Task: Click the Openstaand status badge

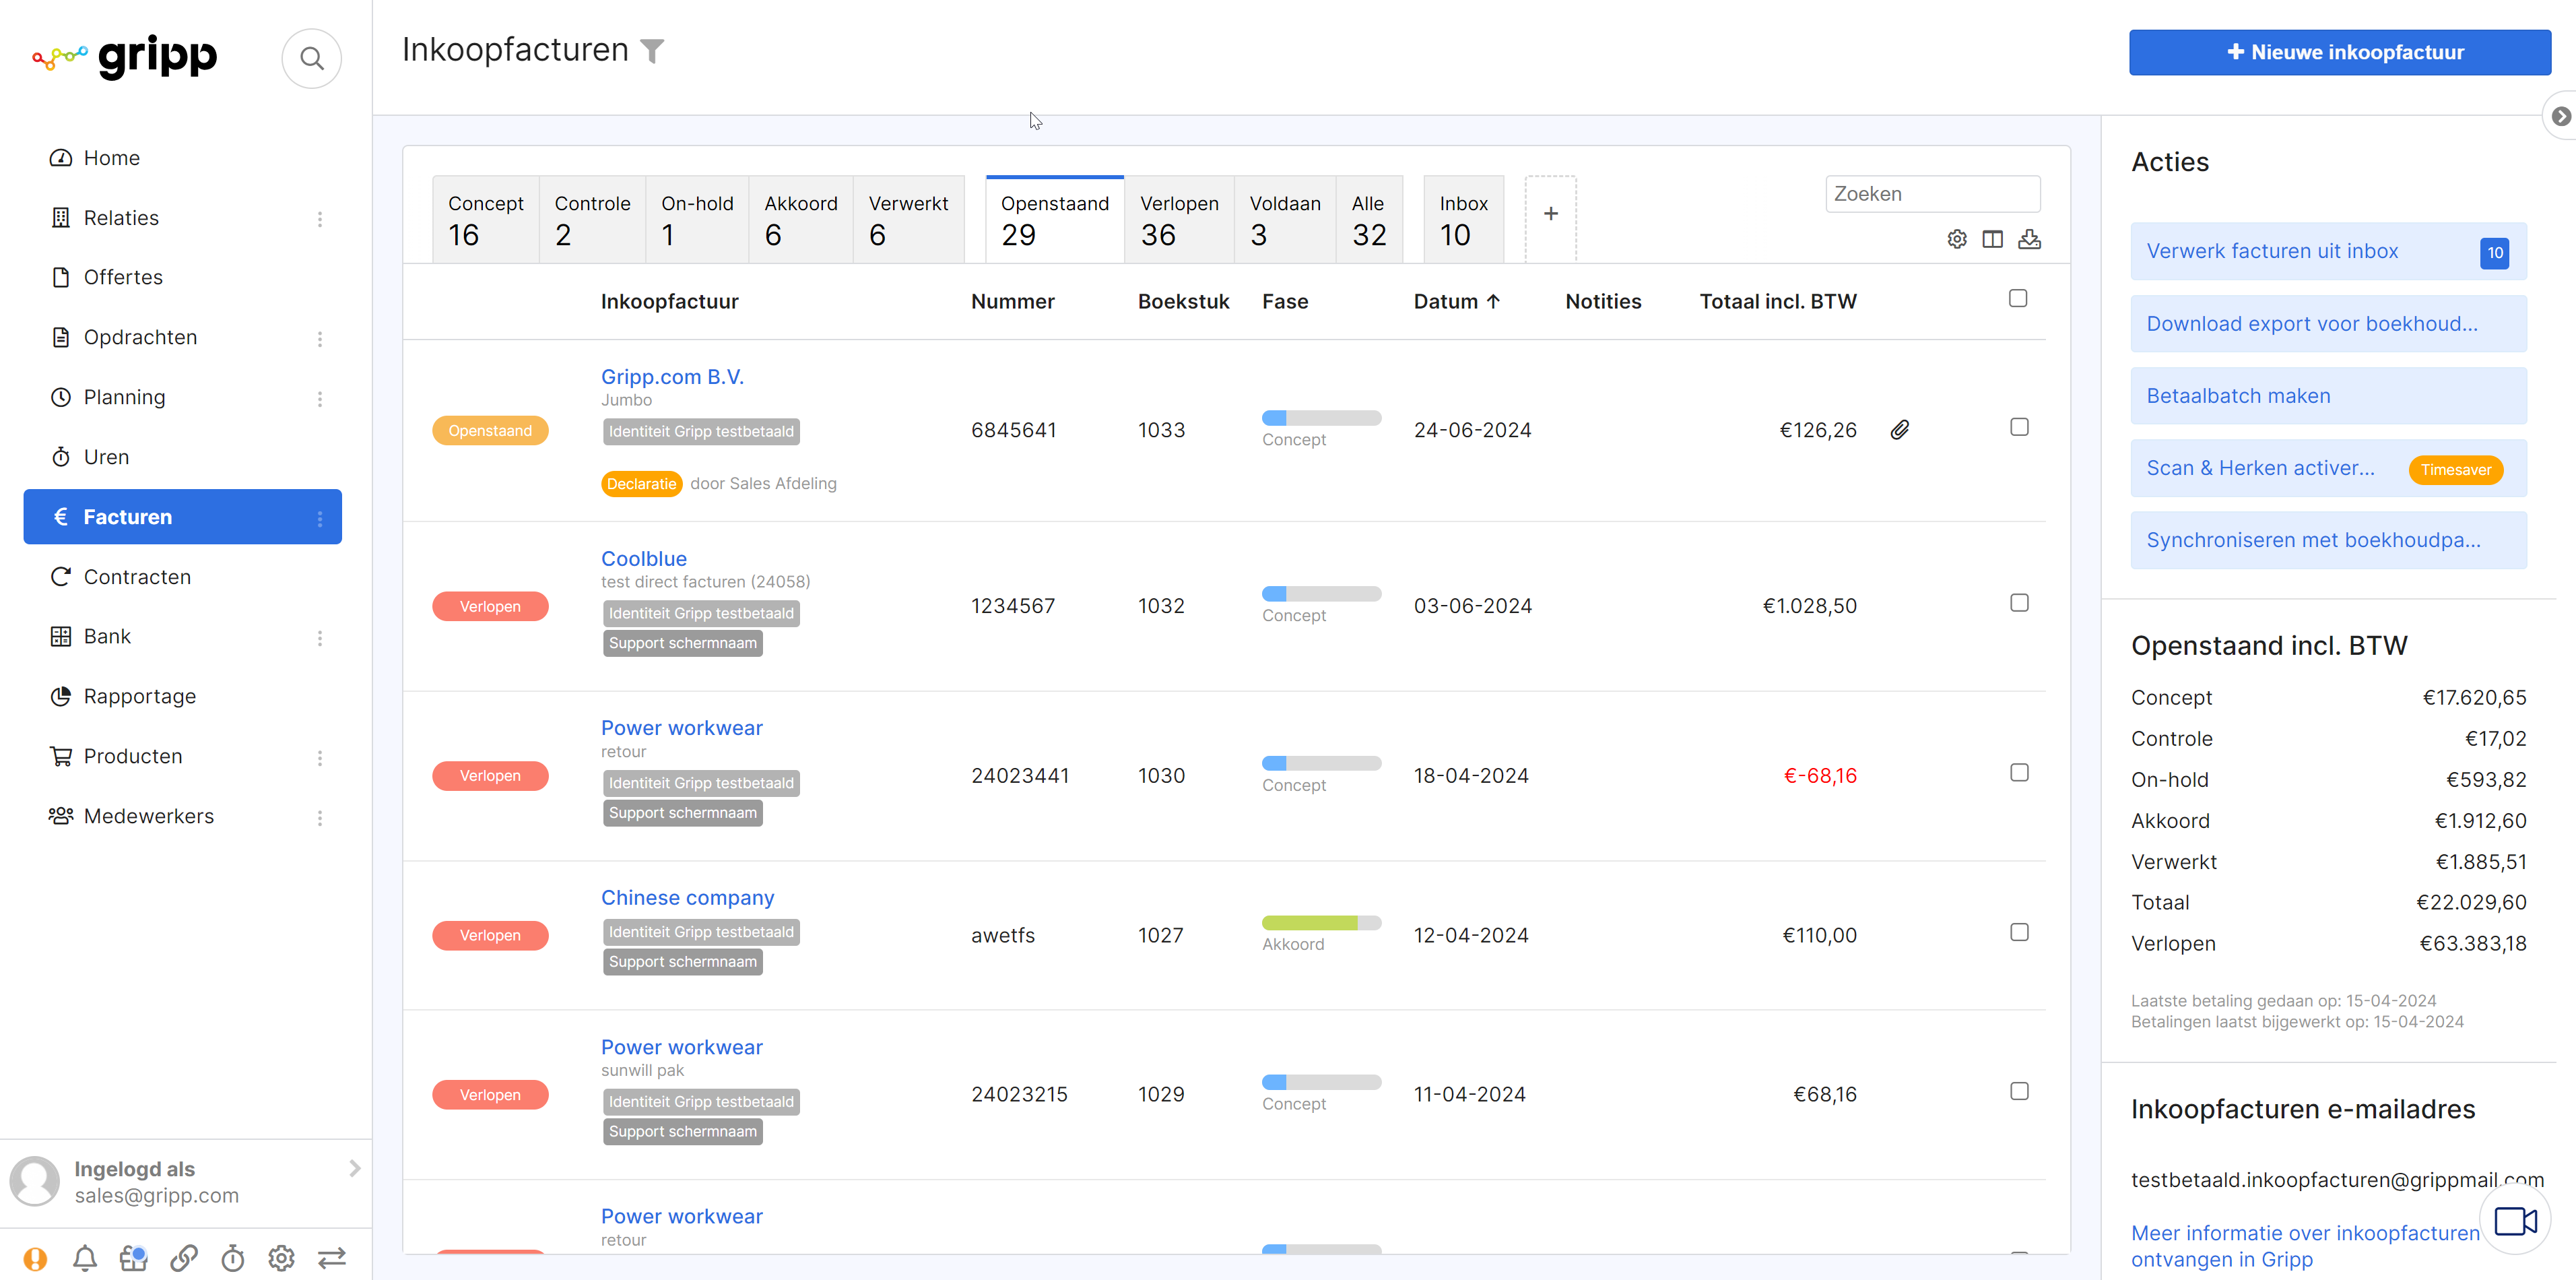Action: click(x=490, y=431)
